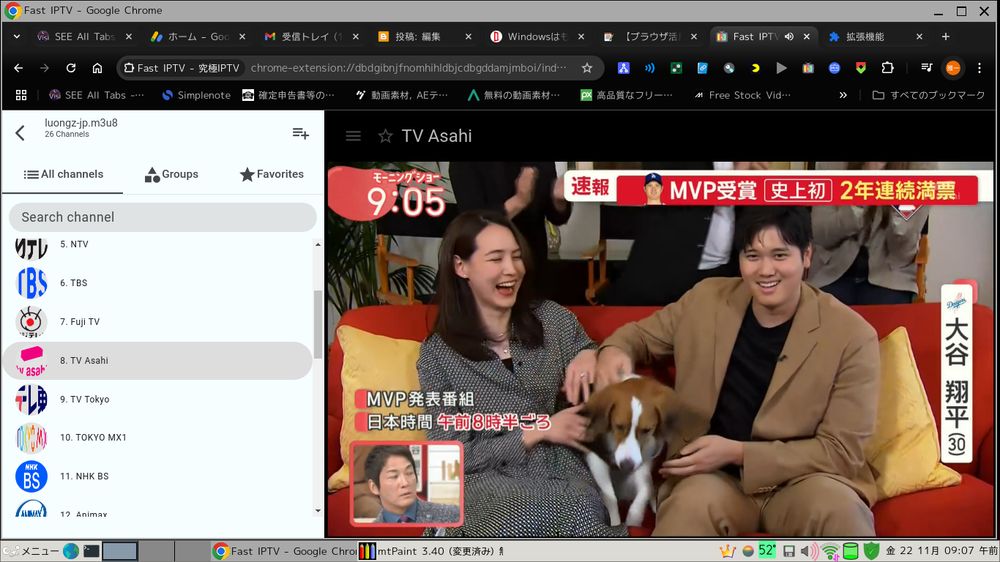Switch to SEE All Tabs browser tab
The height and width of the screenshot is (562, 1000).
coord(84,36)
